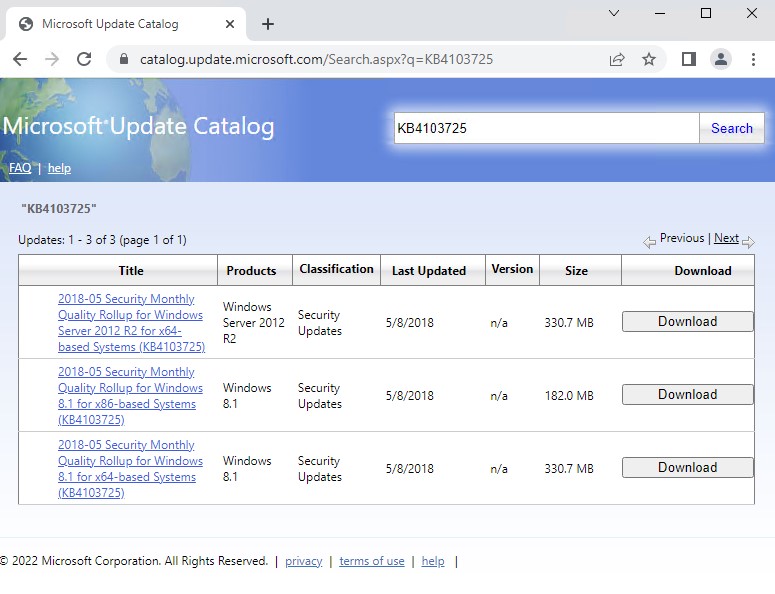This screenshot has height=594, width=775.
Task: Share this page via share icon
Action: click(617, 59)
